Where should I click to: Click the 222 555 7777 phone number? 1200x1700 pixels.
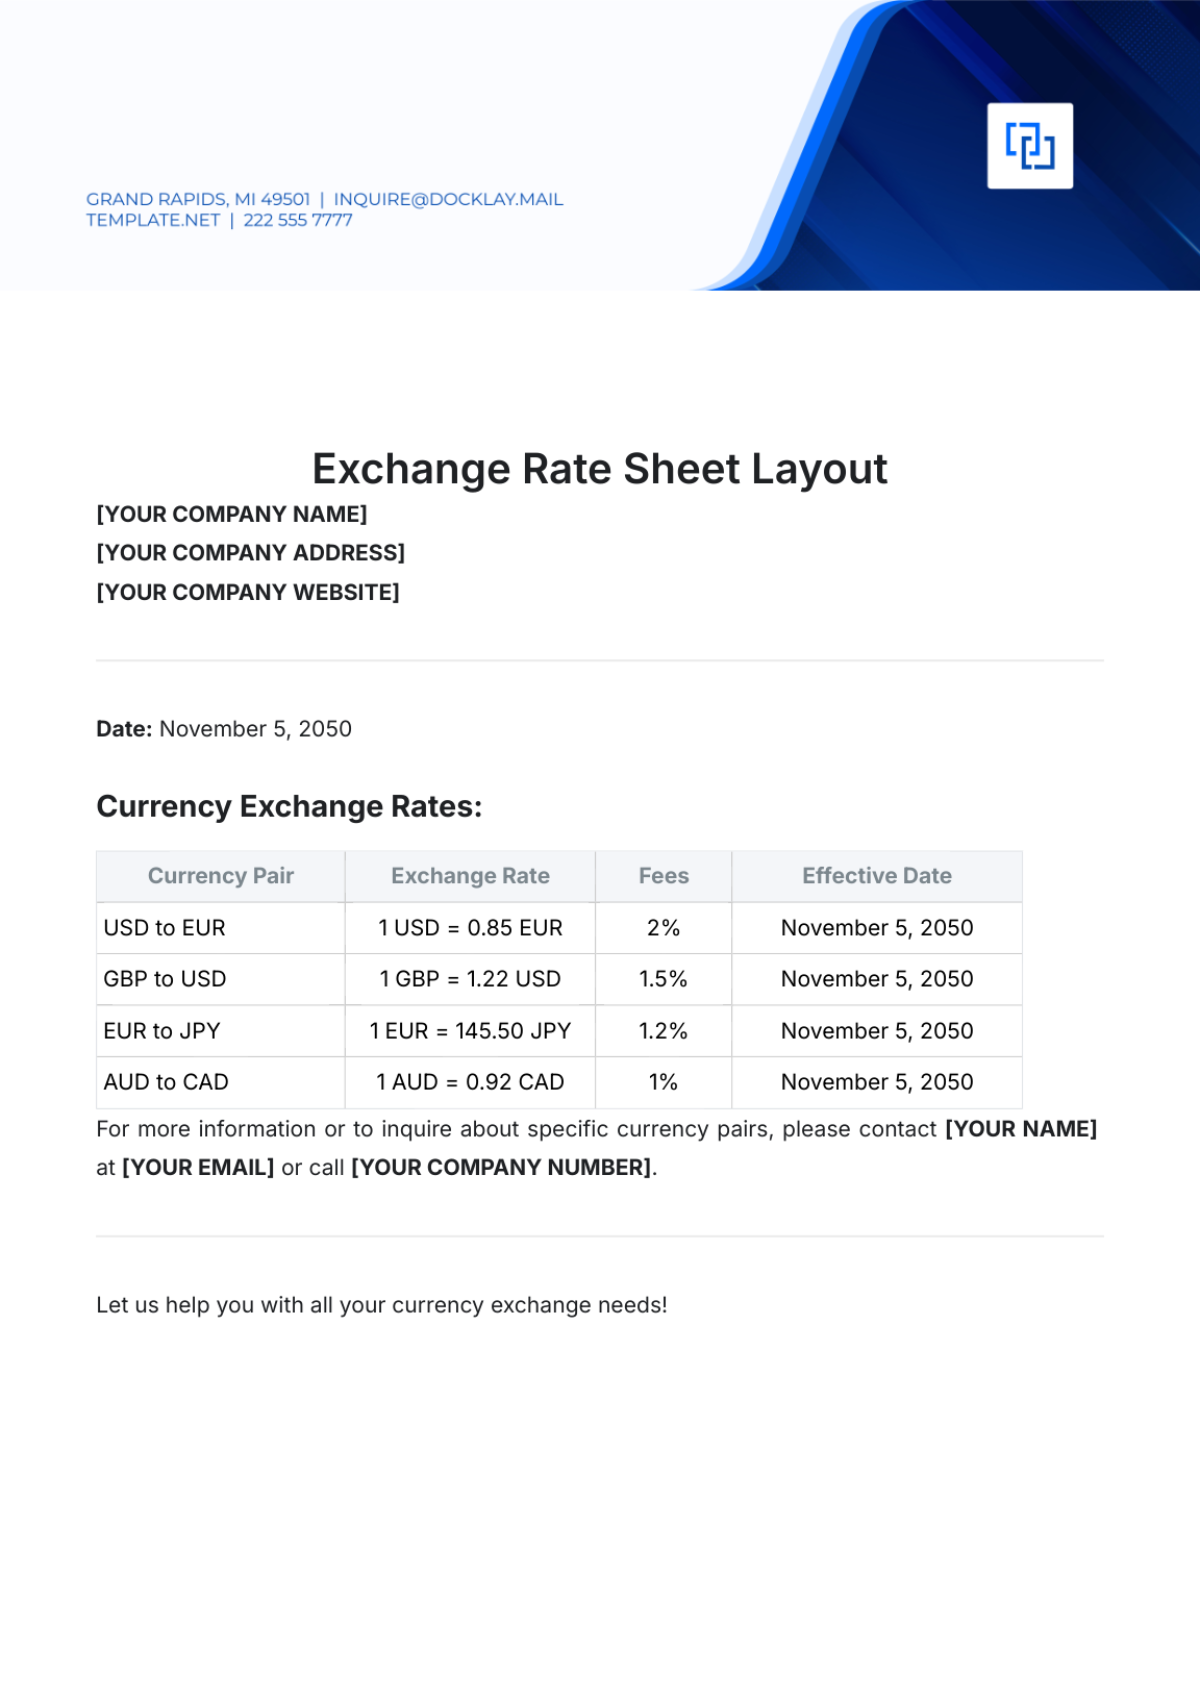298,220
